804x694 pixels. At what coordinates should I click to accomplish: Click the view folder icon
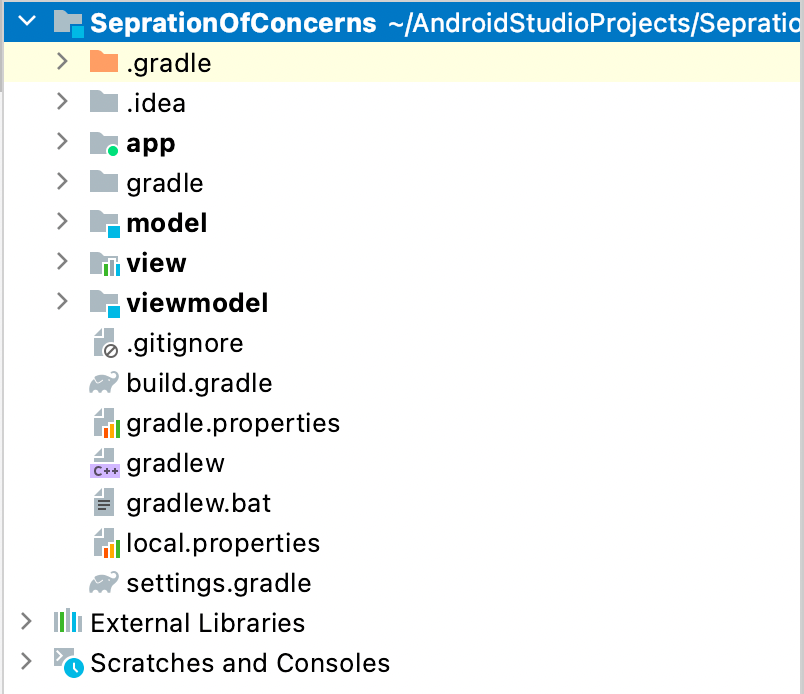(104, 263)
